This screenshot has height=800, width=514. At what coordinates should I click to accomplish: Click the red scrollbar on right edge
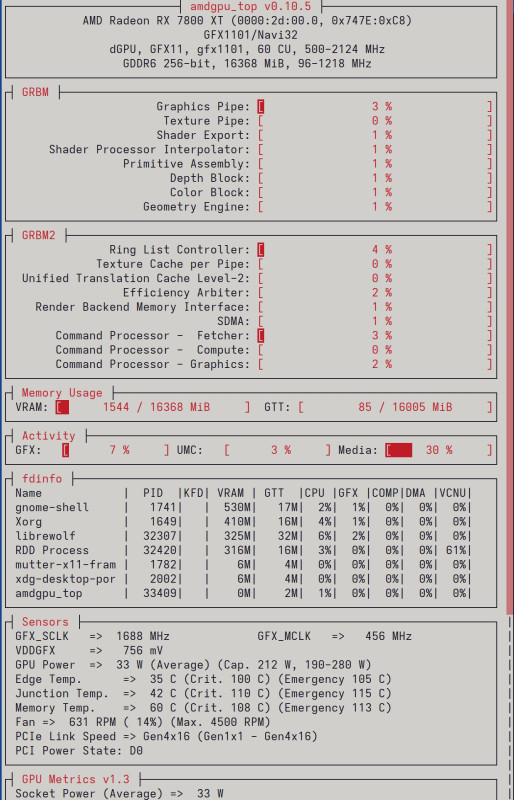[509, 306]
